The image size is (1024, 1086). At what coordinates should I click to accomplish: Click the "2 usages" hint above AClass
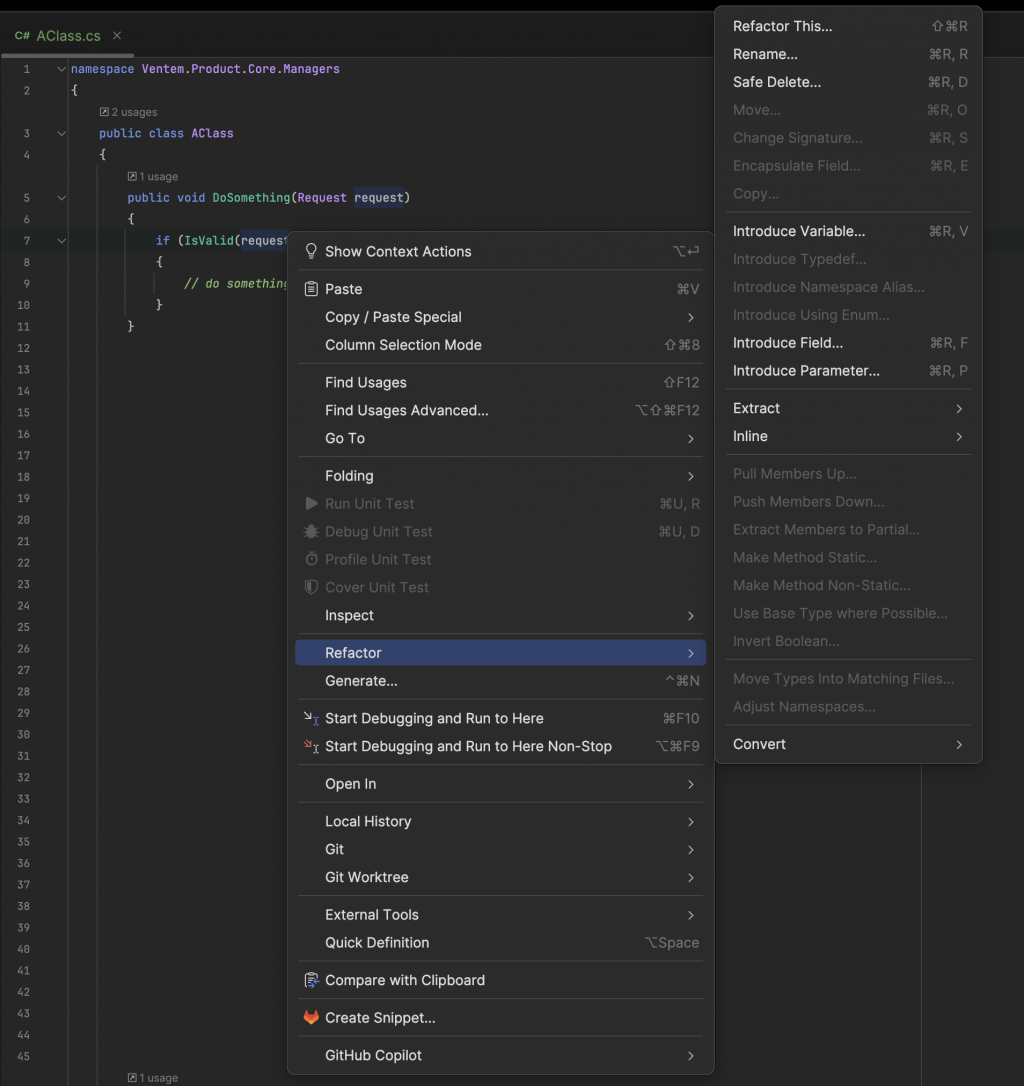(129, 112)
